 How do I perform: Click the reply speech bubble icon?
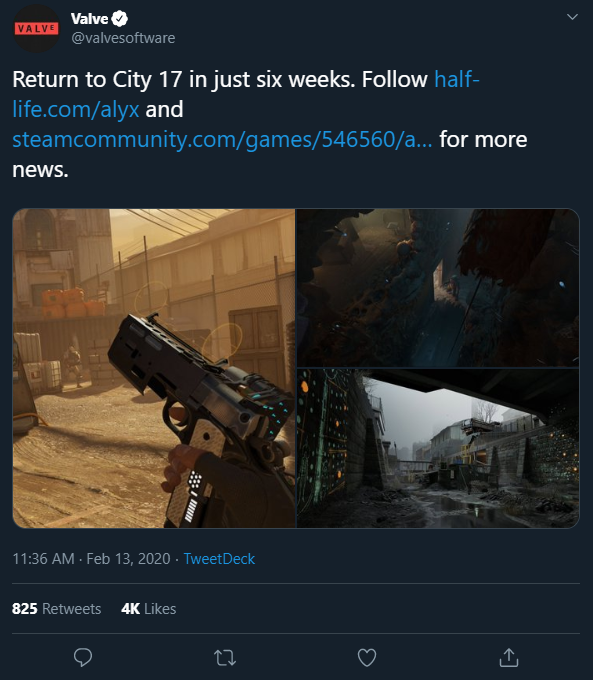(x=83, y=657)
